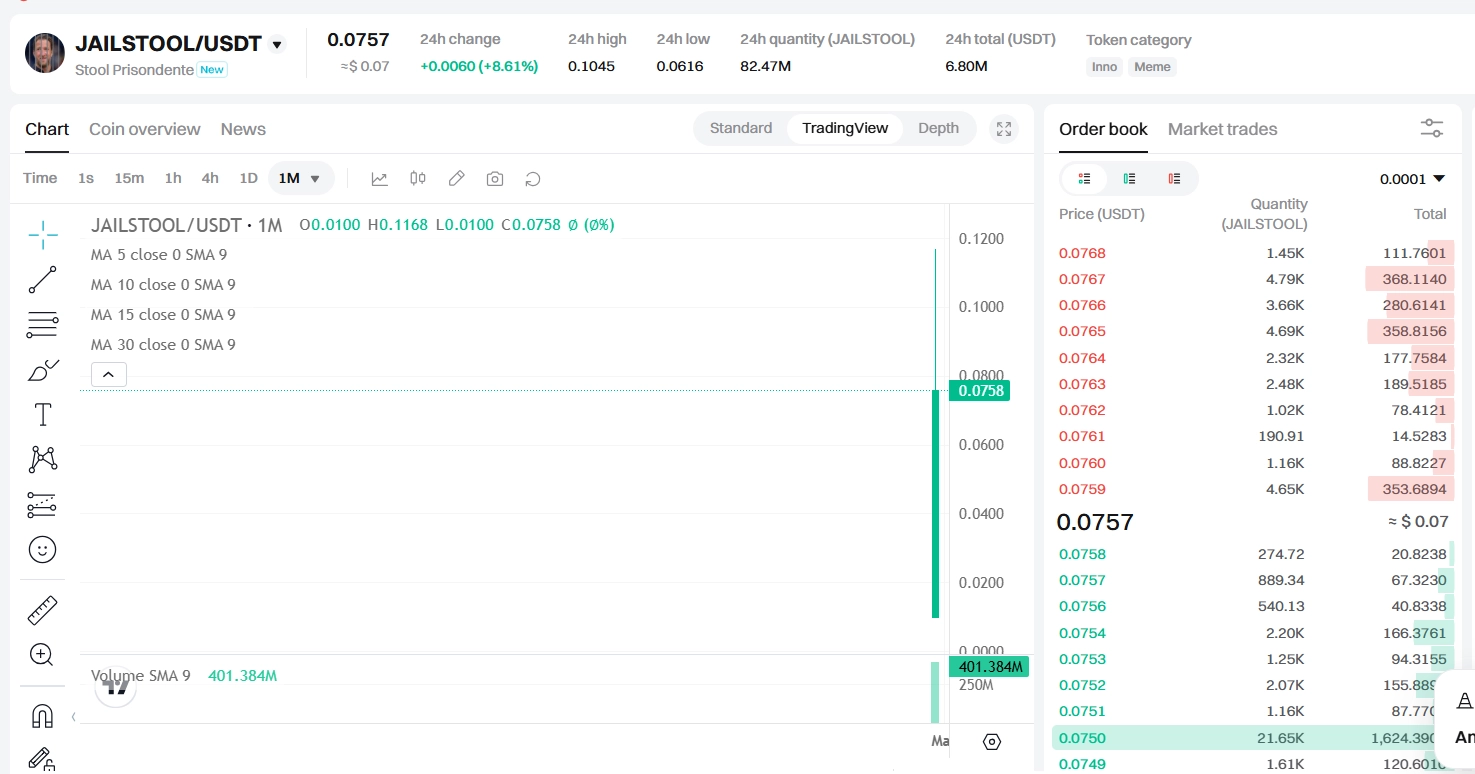Select the text annotation tool
Screen dimensions: 1475x774
pos(43,415)
